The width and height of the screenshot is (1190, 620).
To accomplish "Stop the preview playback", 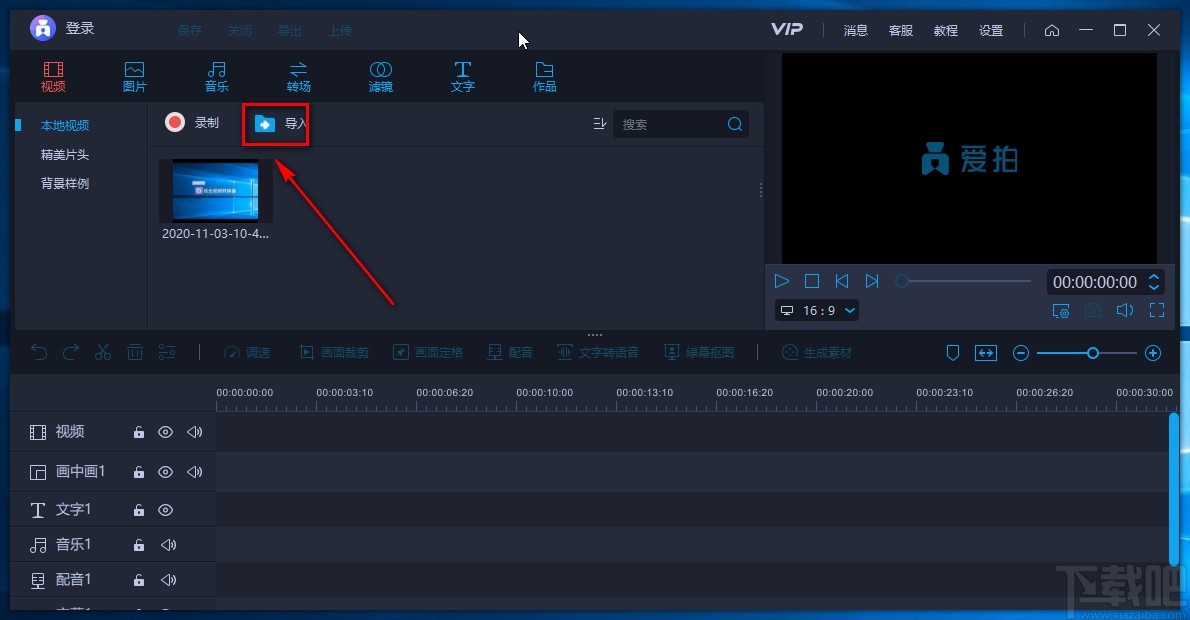I will (811, 281).
